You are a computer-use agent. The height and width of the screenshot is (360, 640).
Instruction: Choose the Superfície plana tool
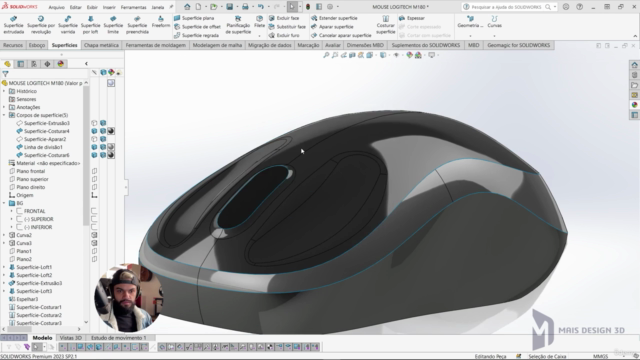click(x=194, y=18)
